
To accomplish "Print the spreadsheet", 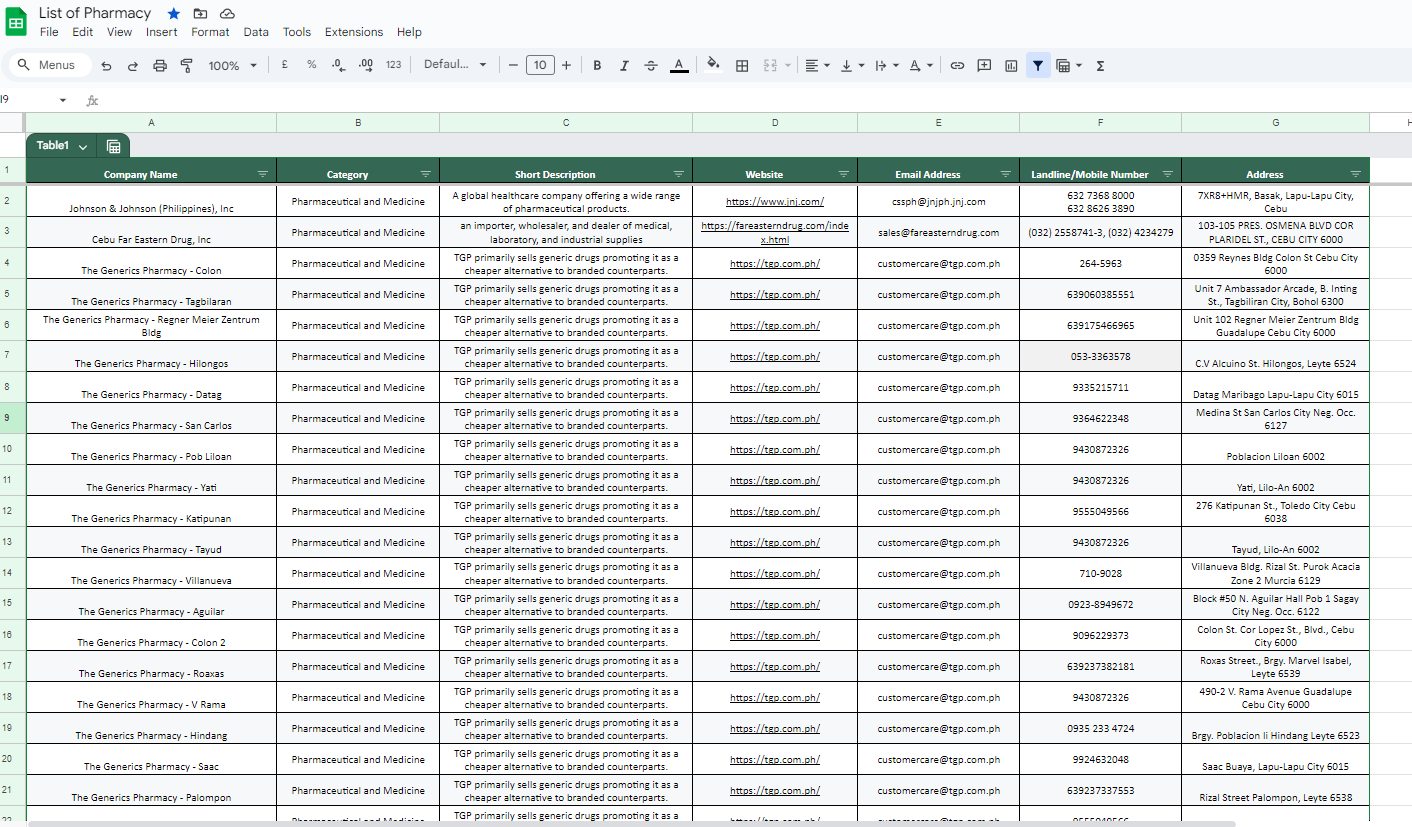I will [x=160, y=66].
